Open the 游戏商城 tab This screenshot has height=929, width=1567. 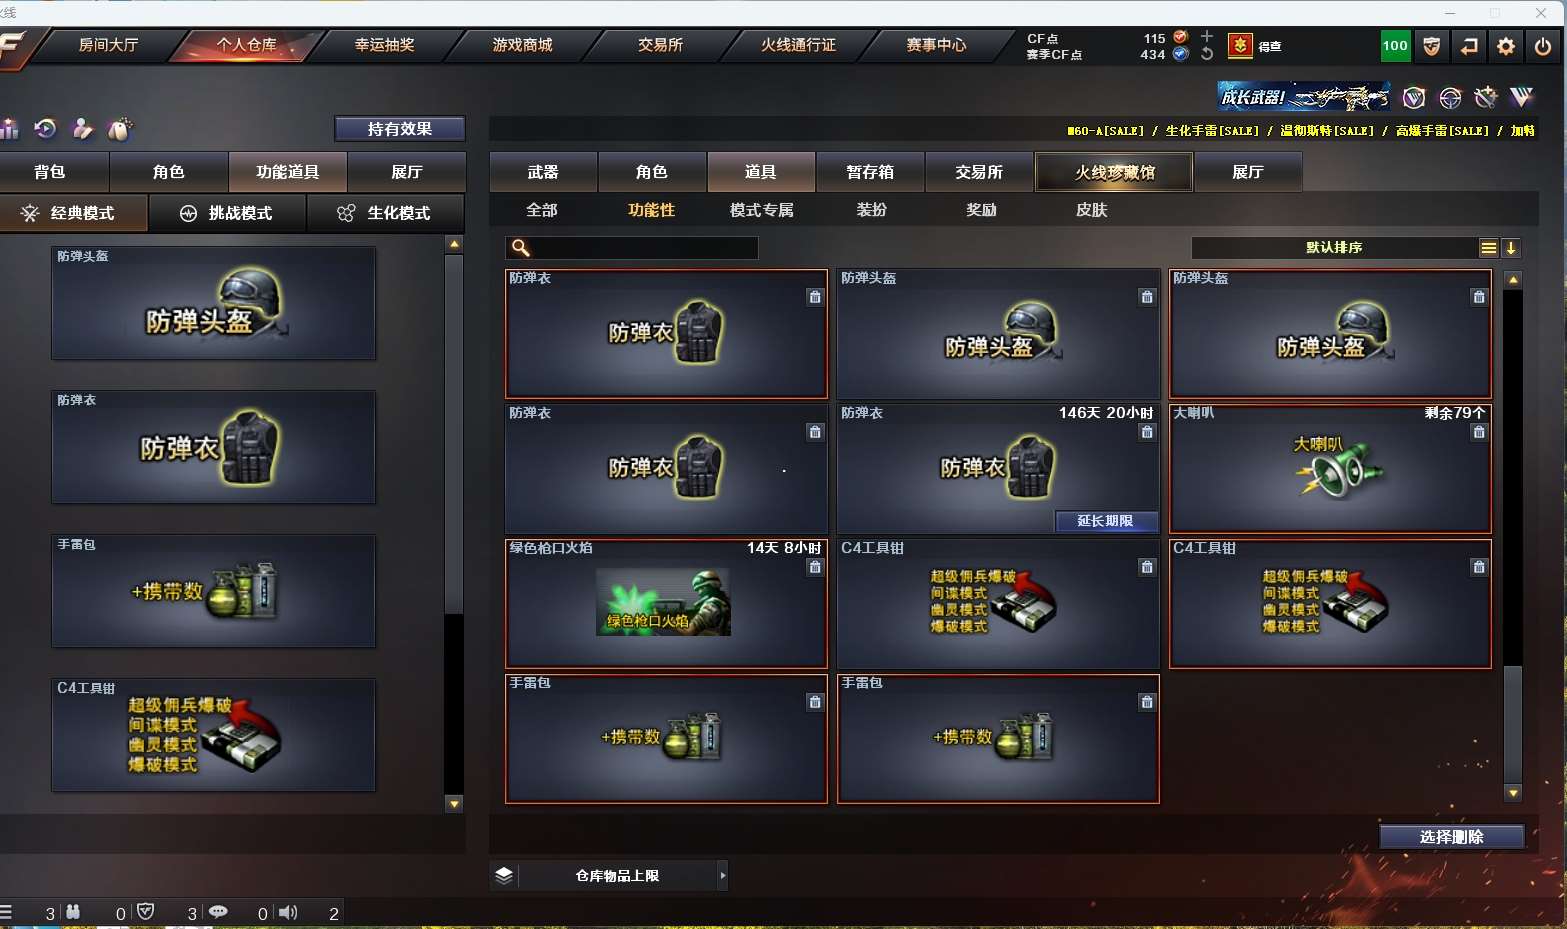click(x=522, y=45)
